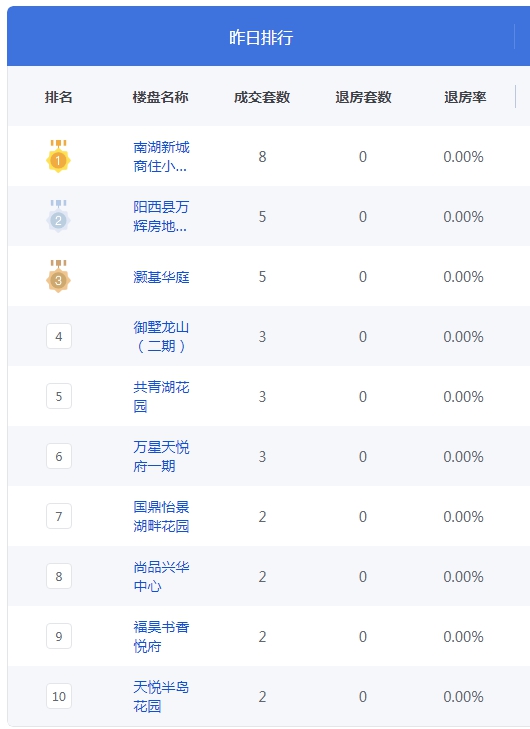Click the silver rank 2 medal icon
The height and width of the screenshot is (729, 530).
tap(58, 216)
